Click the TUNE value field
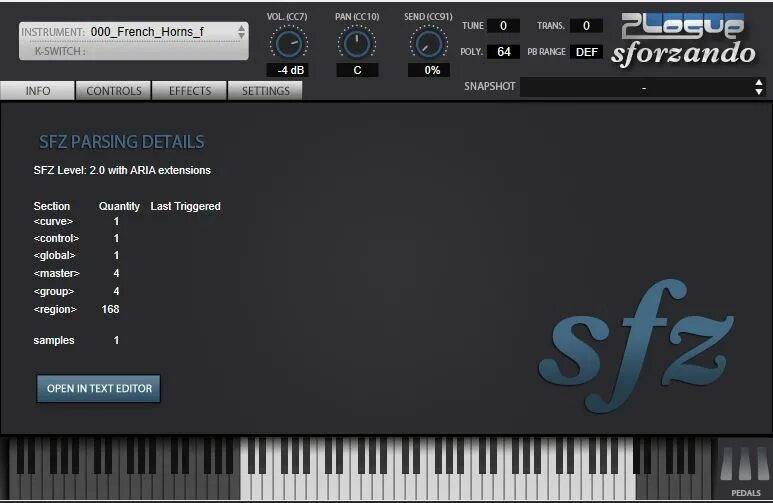Screen dimensions: 773x503 pos(503,26)
